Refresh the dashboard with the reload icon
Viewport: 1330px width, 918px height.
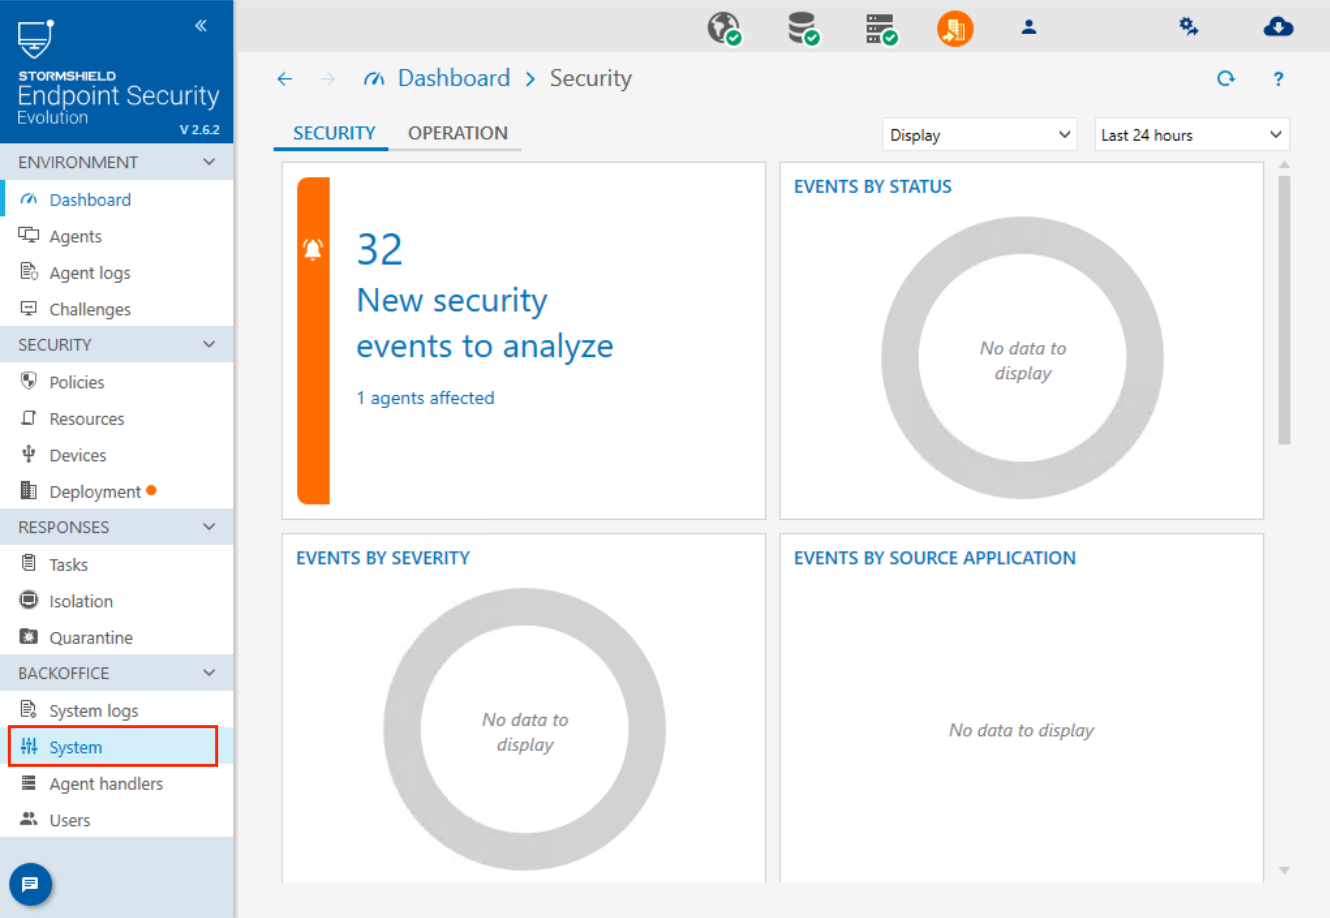1226,79
